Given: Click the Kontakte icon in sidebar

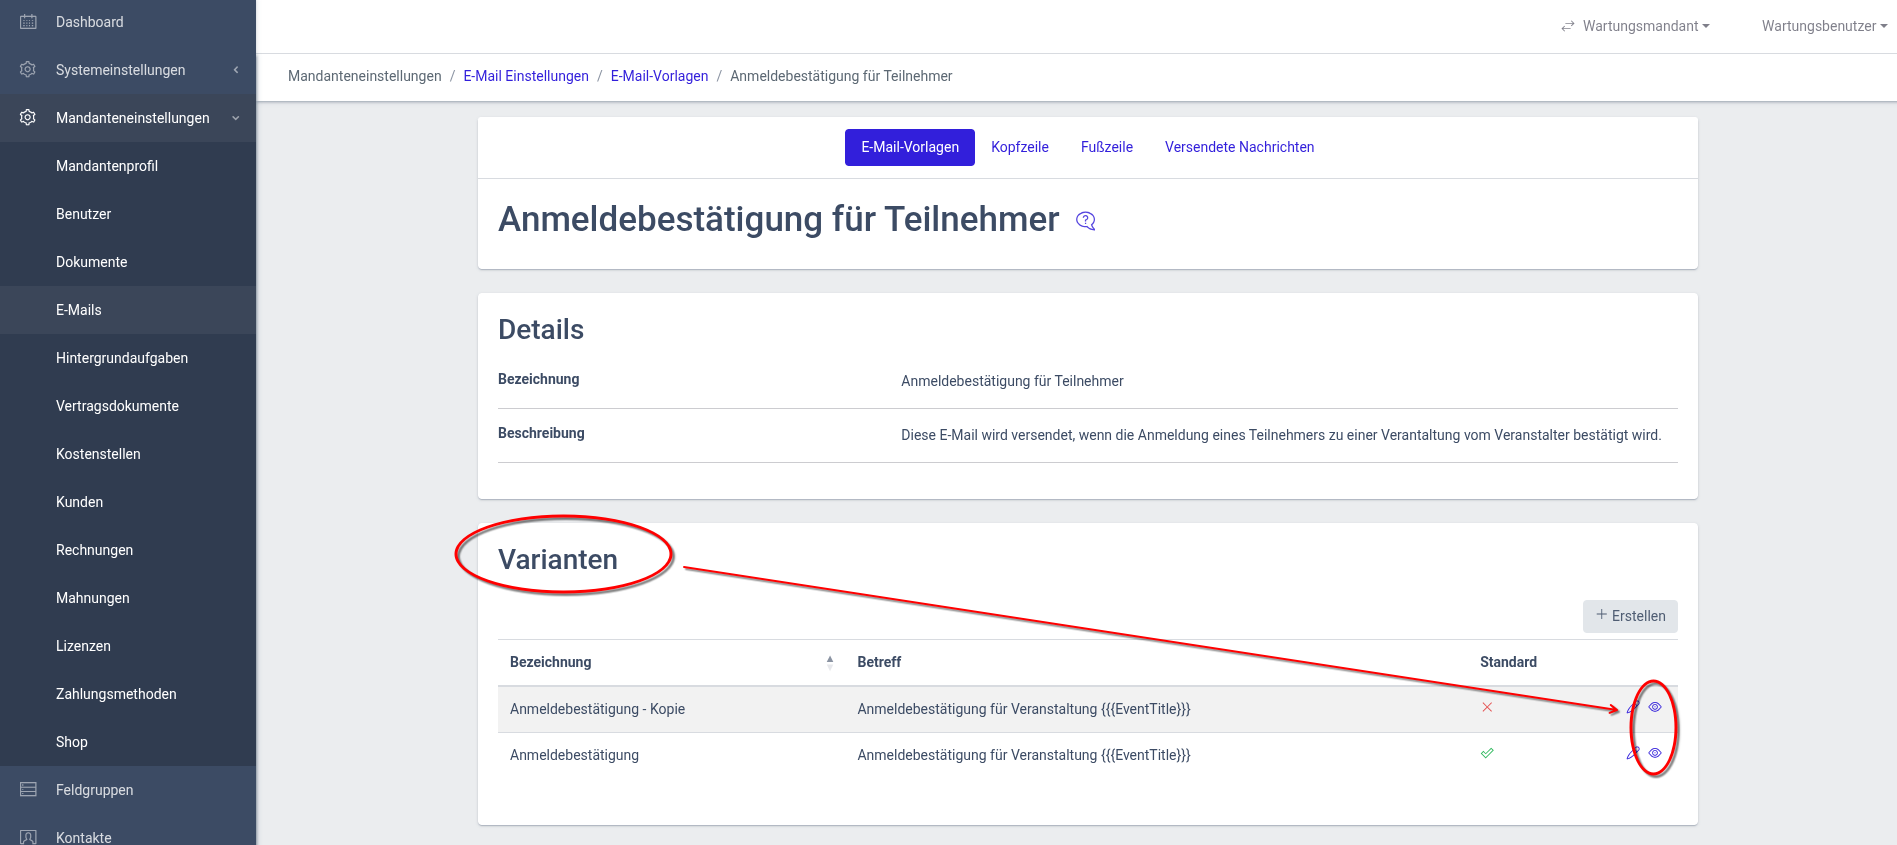Looking at the screenshot, I should point(28,837).
